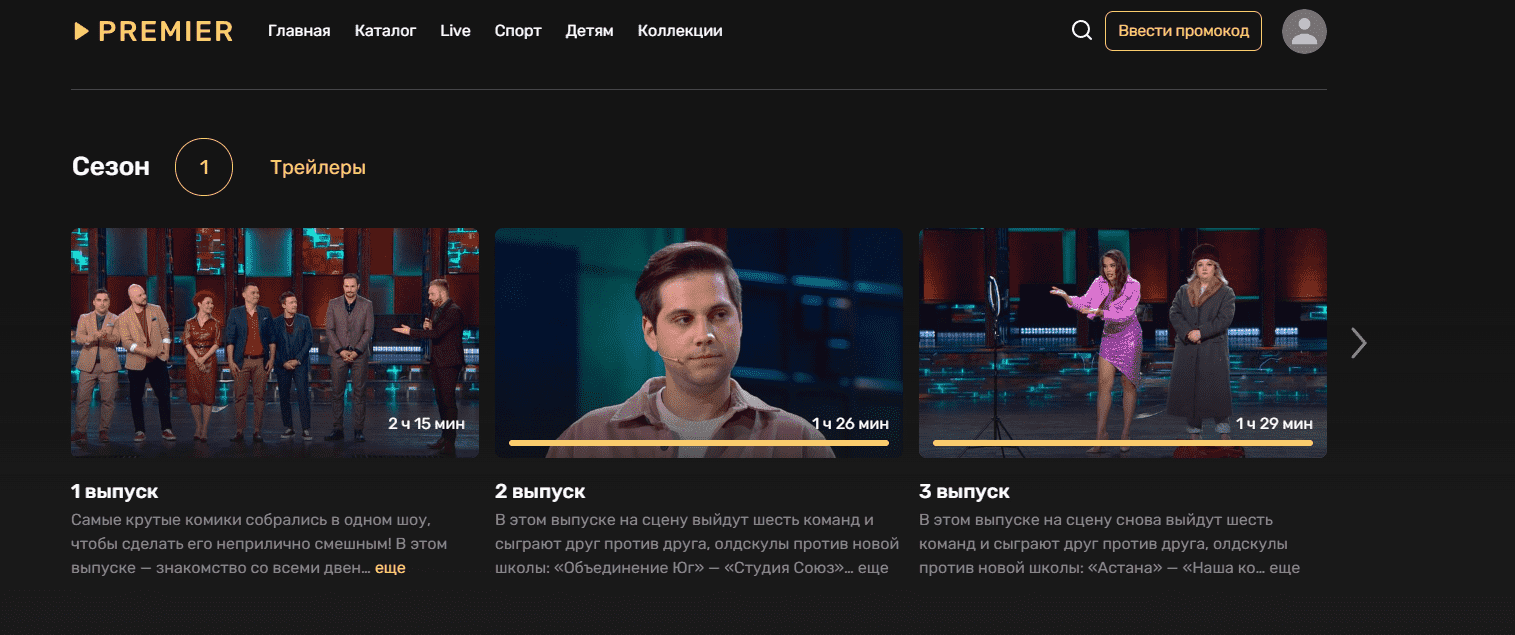This screenshot has width=1515, height=635.
Task: Click the 2 выпуск title
Action: (x=540, y=492)
